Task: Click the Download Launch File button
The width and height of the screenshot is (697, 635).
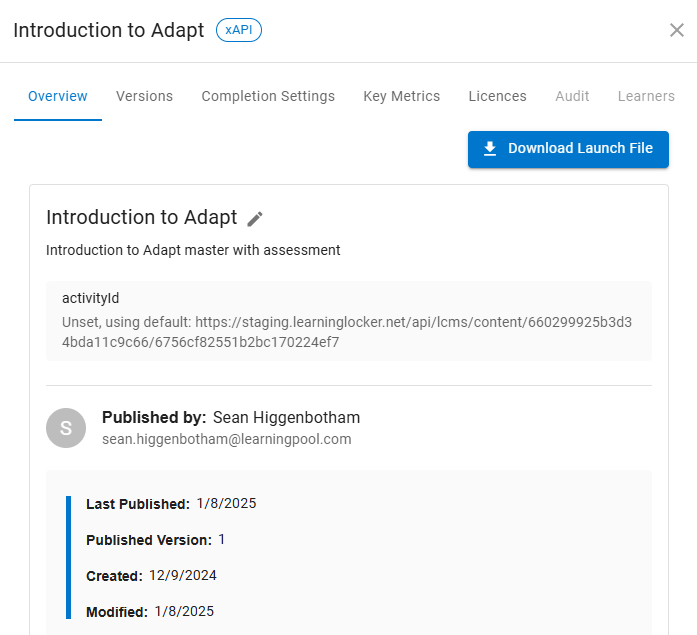Action: click(568, 149)
